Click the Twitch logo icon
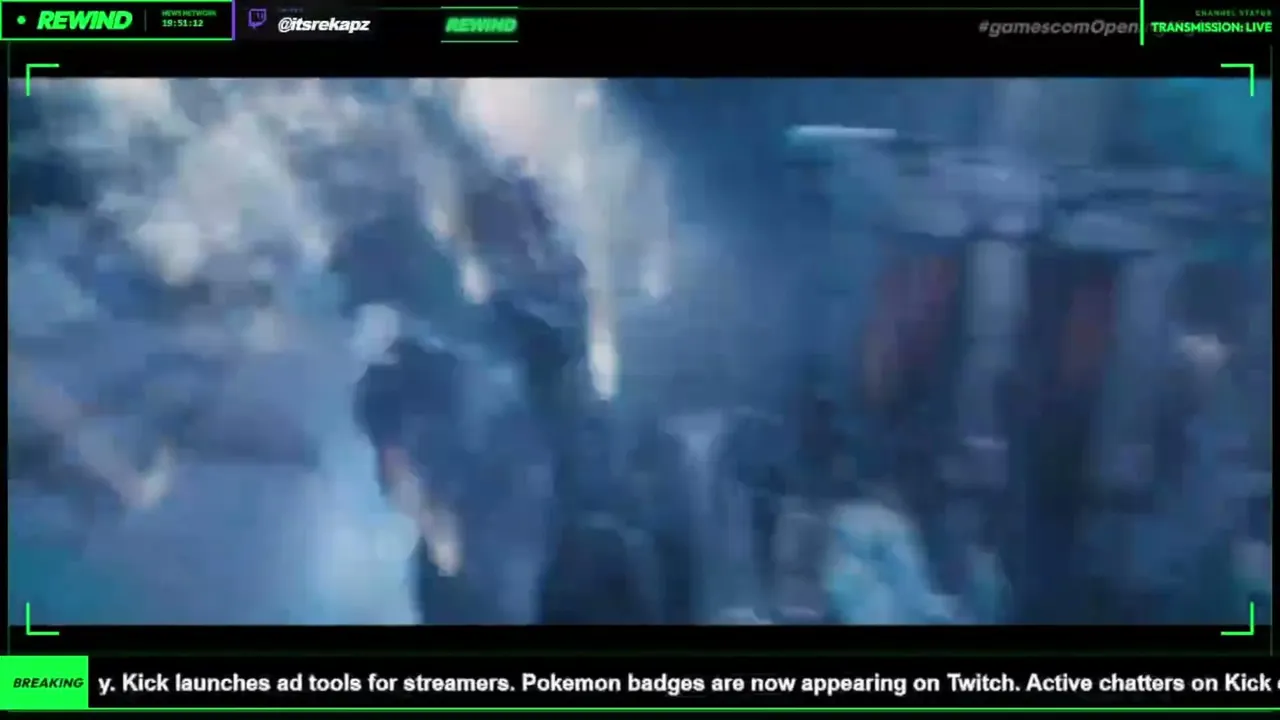The image size is (1280, 720). (257, 19)
